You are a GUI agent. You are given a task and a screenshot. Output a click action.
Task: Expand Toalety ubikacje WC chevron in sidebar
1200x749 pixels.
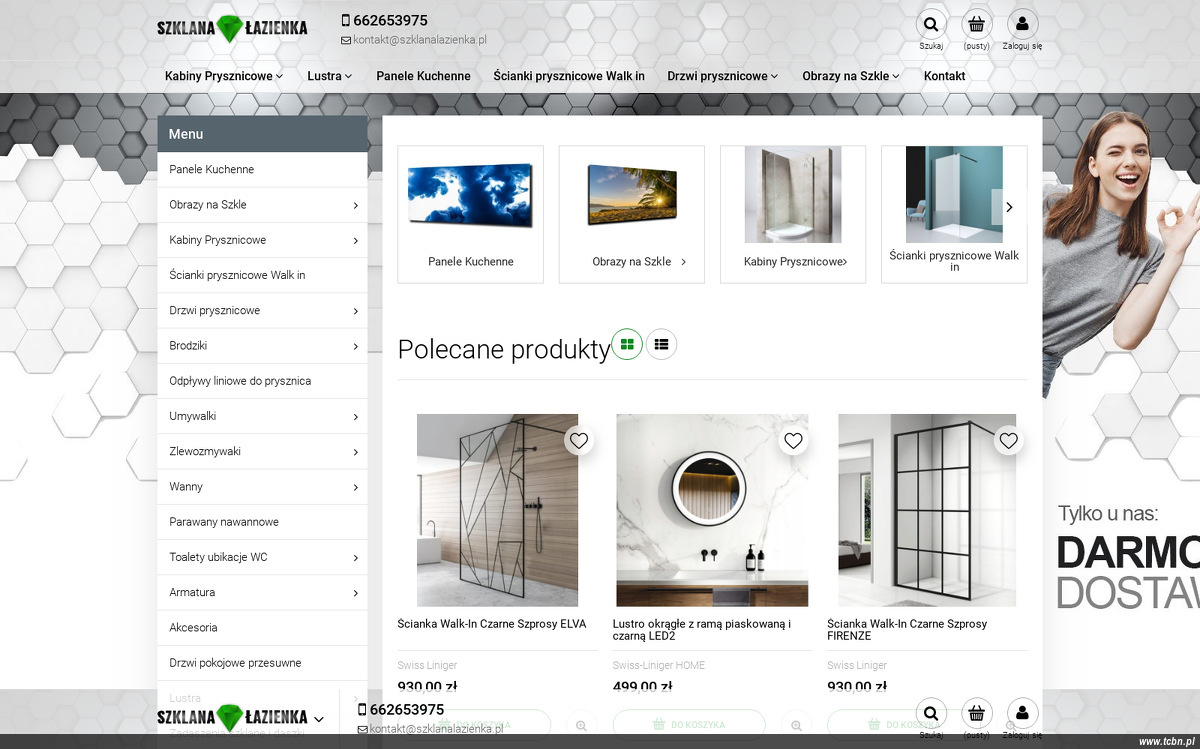(x=355, y=557)
